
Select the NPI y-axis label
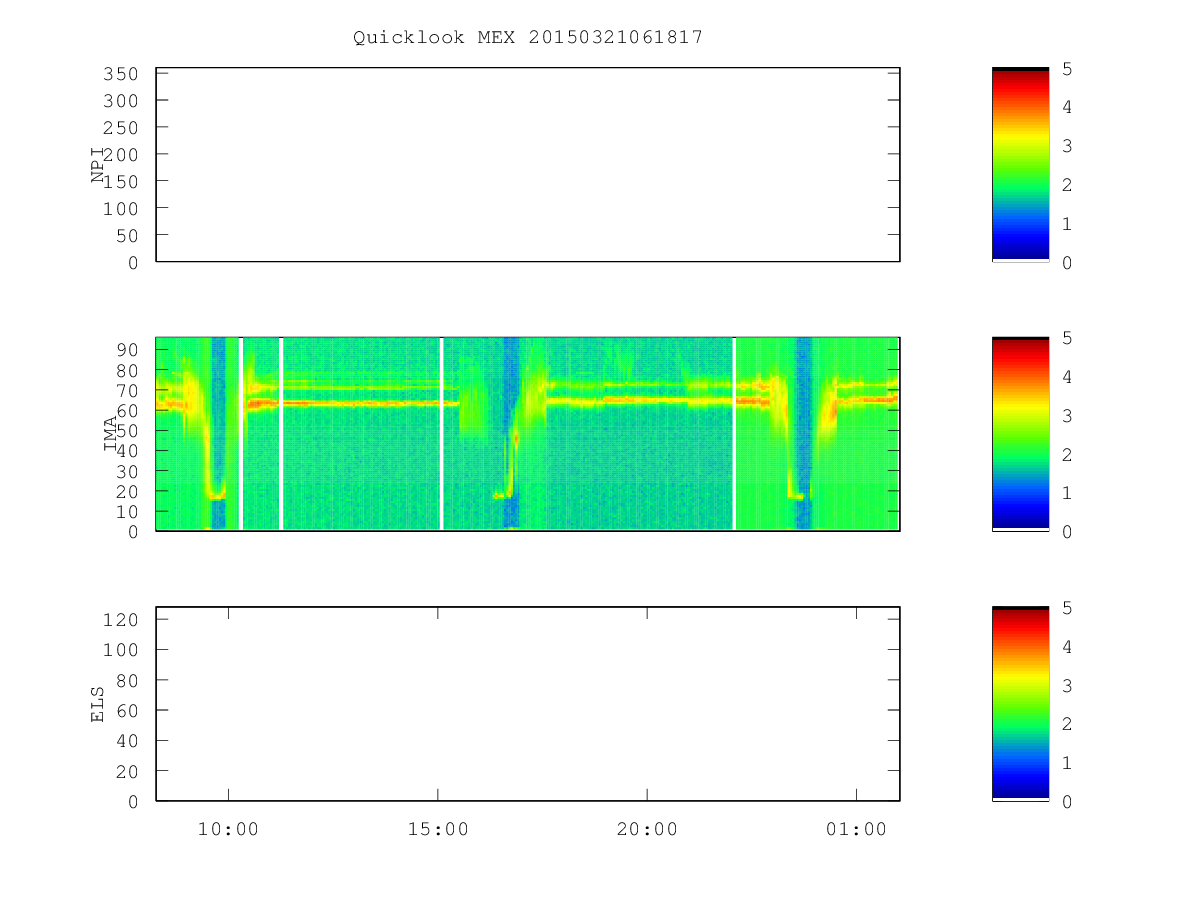(x=98, y=165)
